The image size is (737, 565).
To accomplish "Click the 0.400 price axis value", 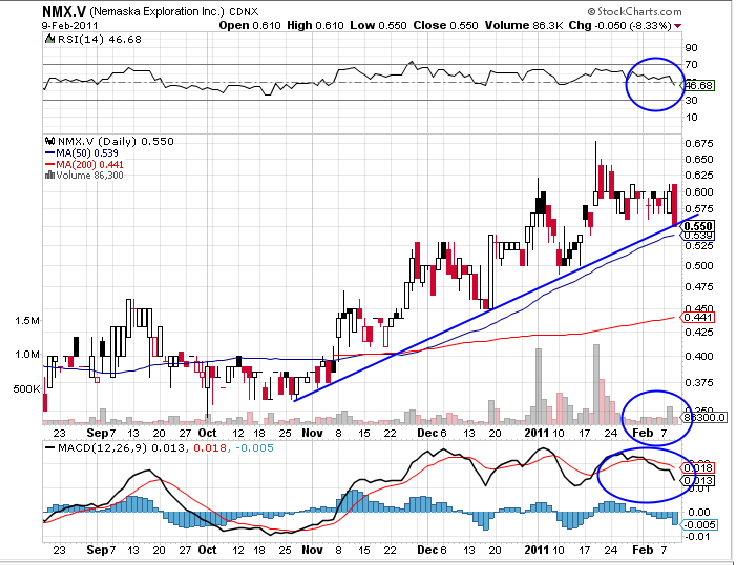I will pos(699,357).
